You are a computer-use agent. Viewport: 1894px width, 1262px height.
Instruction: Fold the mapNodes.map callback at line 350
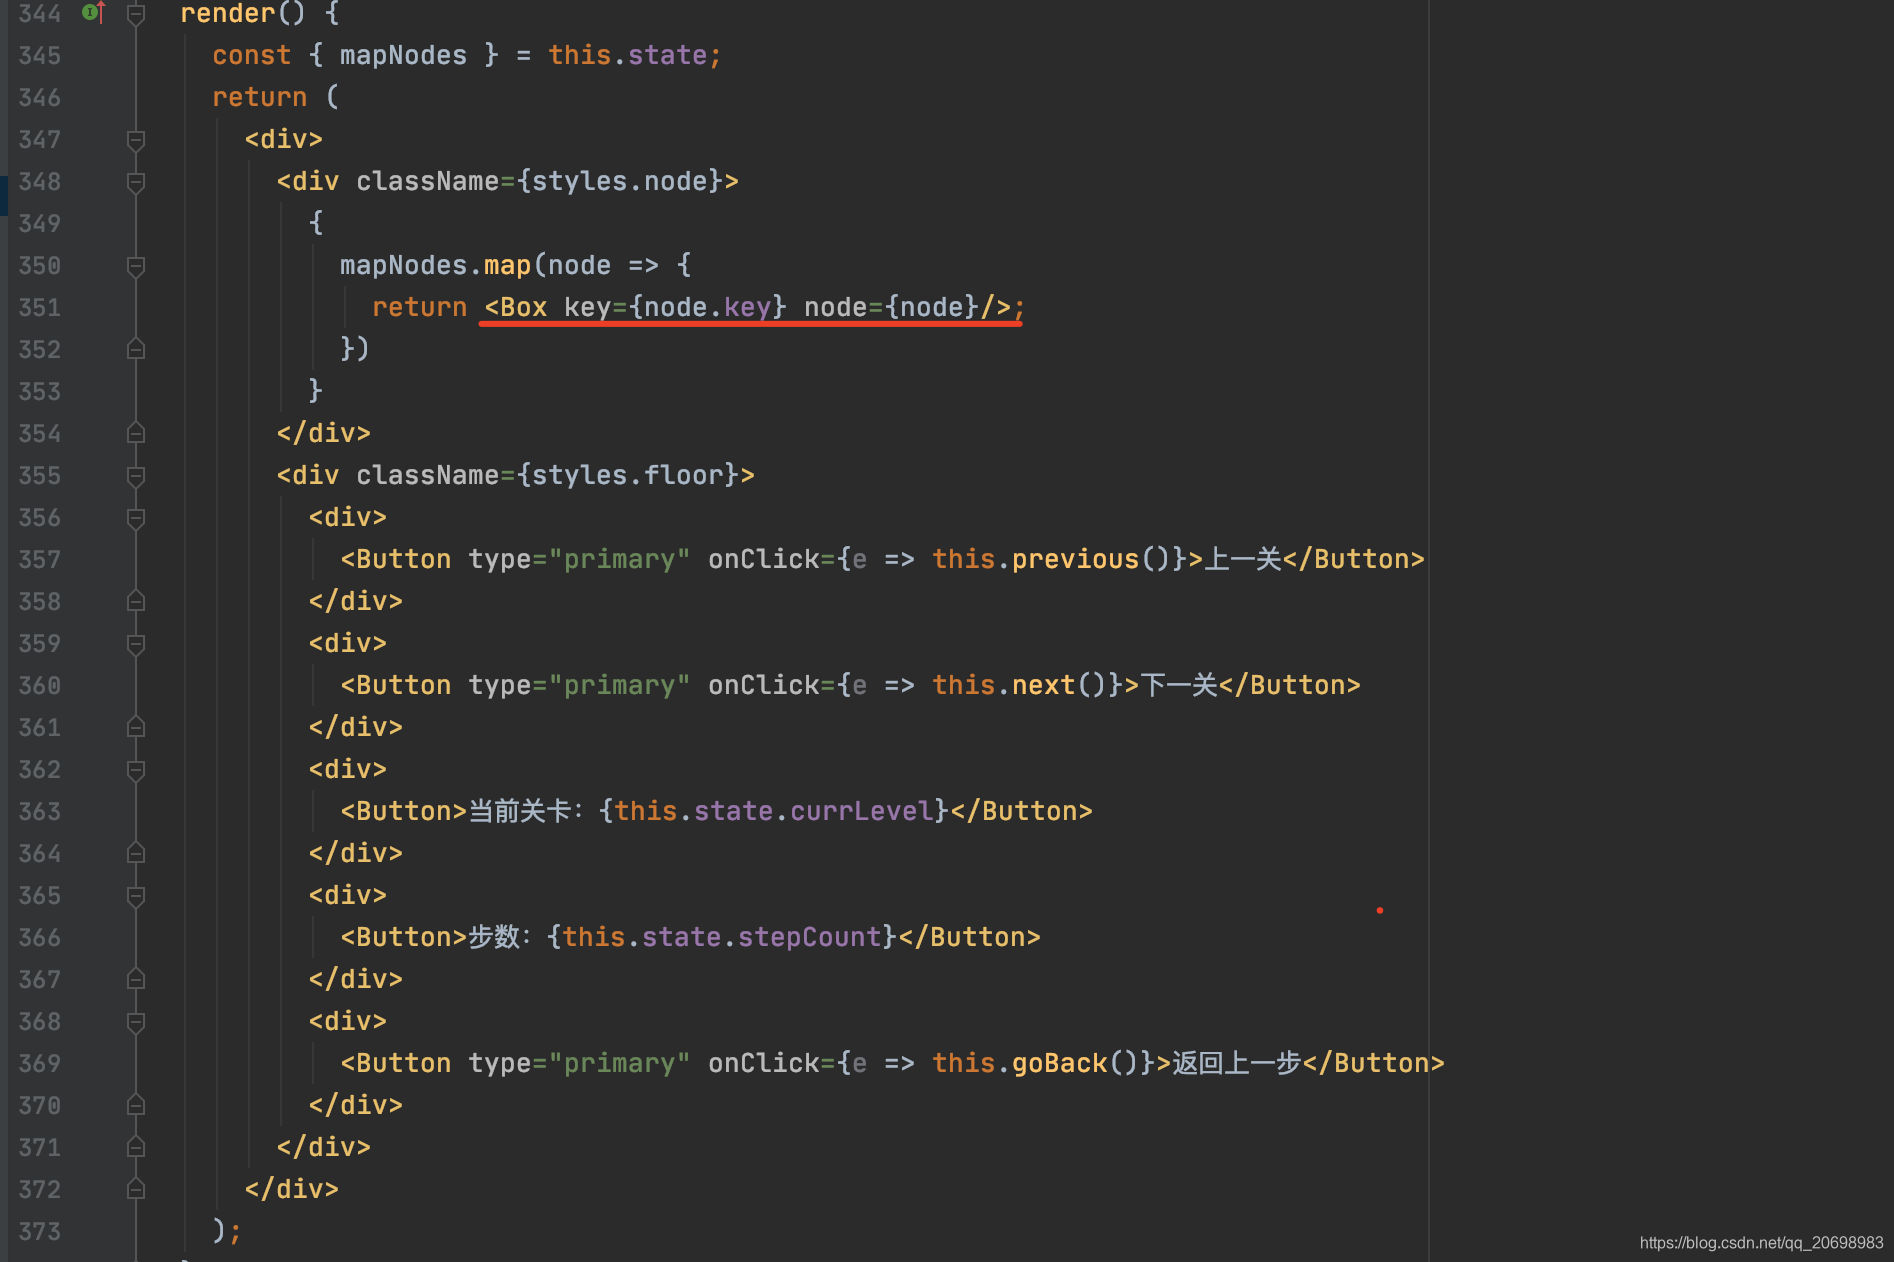pos(136,266)
